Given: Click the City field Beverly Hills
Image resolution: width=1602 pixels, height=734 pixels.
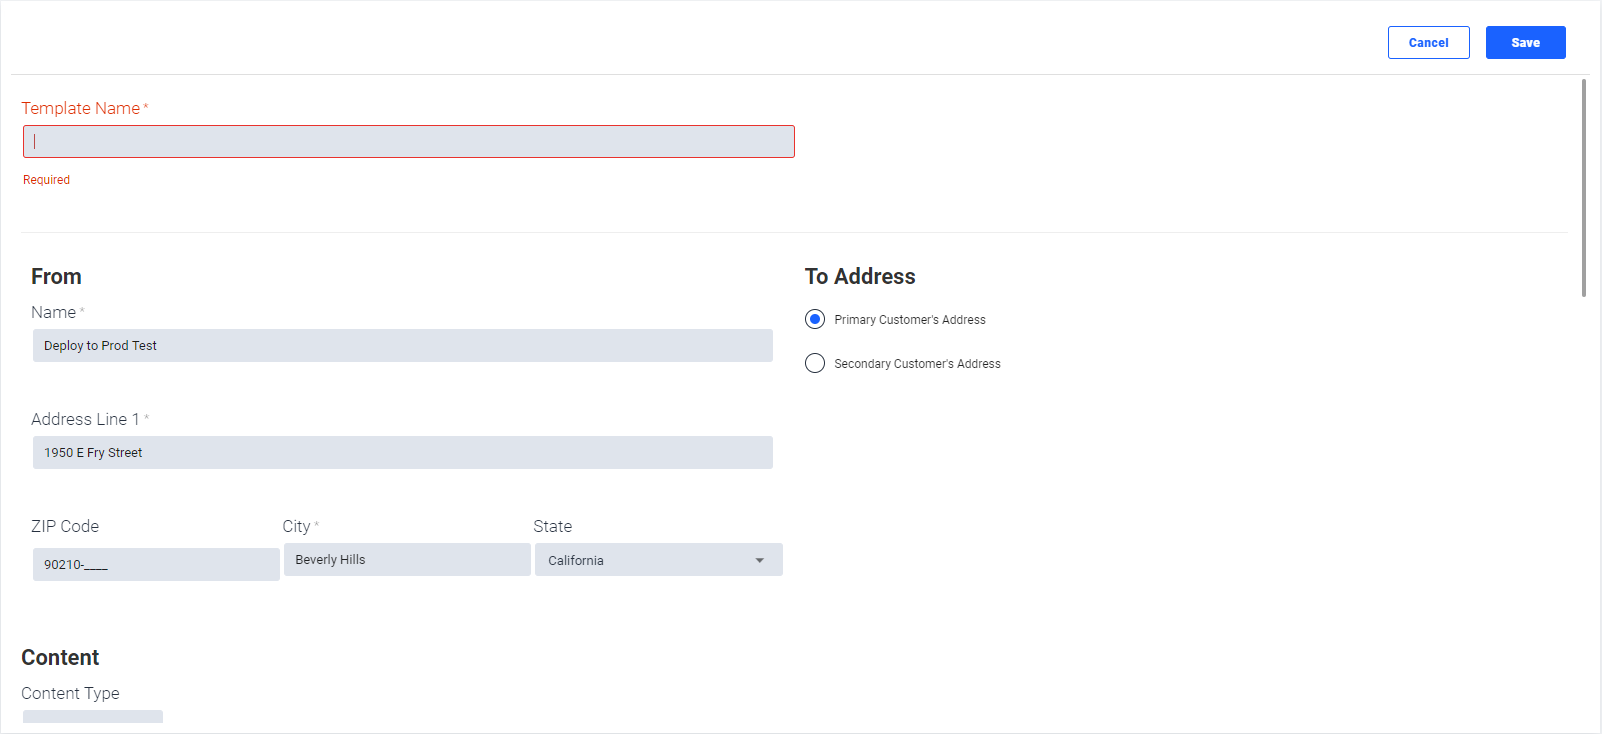Looking at the screenshot, I should pos(407,559).
